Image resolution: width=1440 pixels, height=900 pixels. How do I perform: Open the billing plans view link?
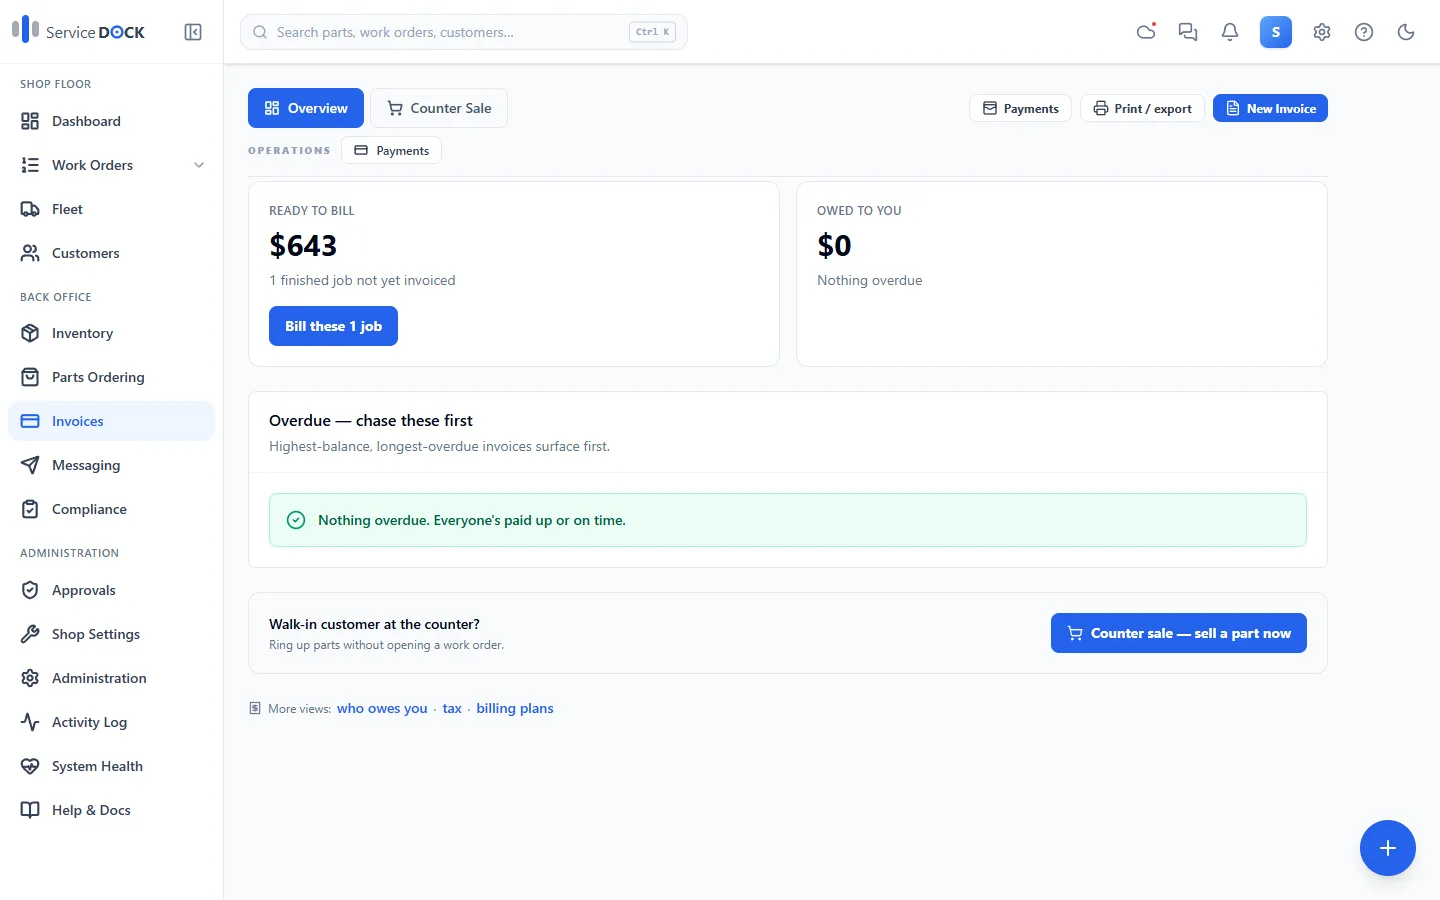515,708
